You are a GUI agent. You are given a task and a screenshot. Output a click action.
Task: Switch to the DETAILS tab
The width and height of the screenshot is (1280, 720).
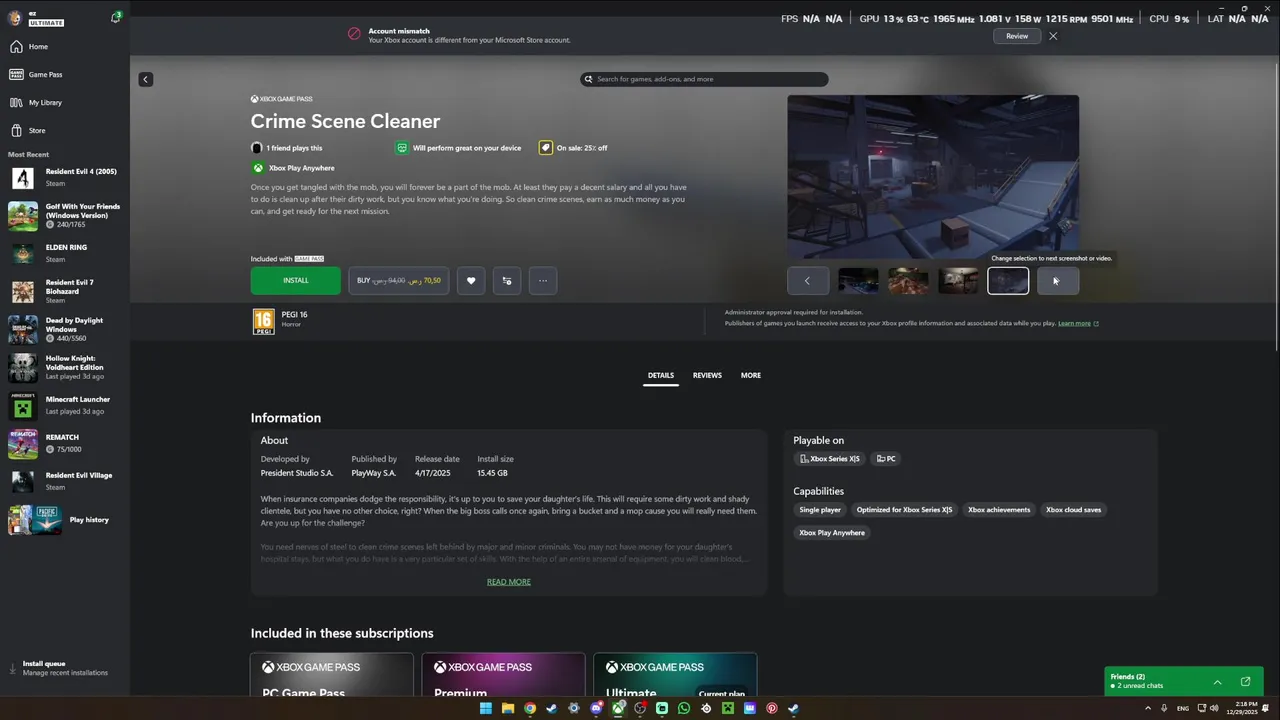click(660, 376)
